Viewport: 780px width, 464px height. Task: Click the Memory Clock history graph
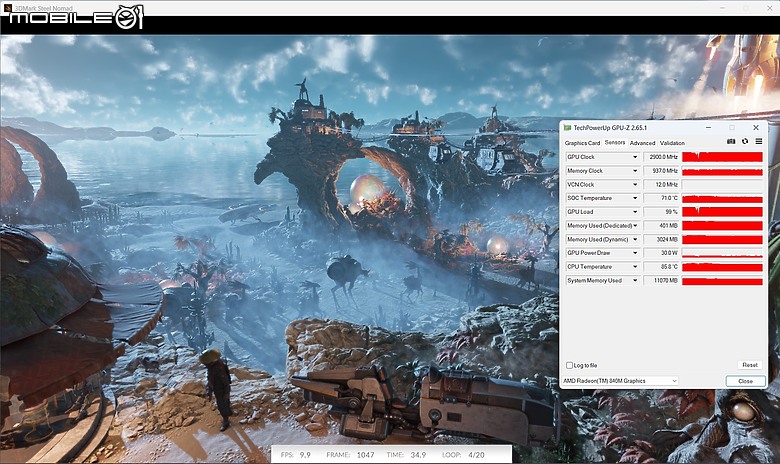722,171
